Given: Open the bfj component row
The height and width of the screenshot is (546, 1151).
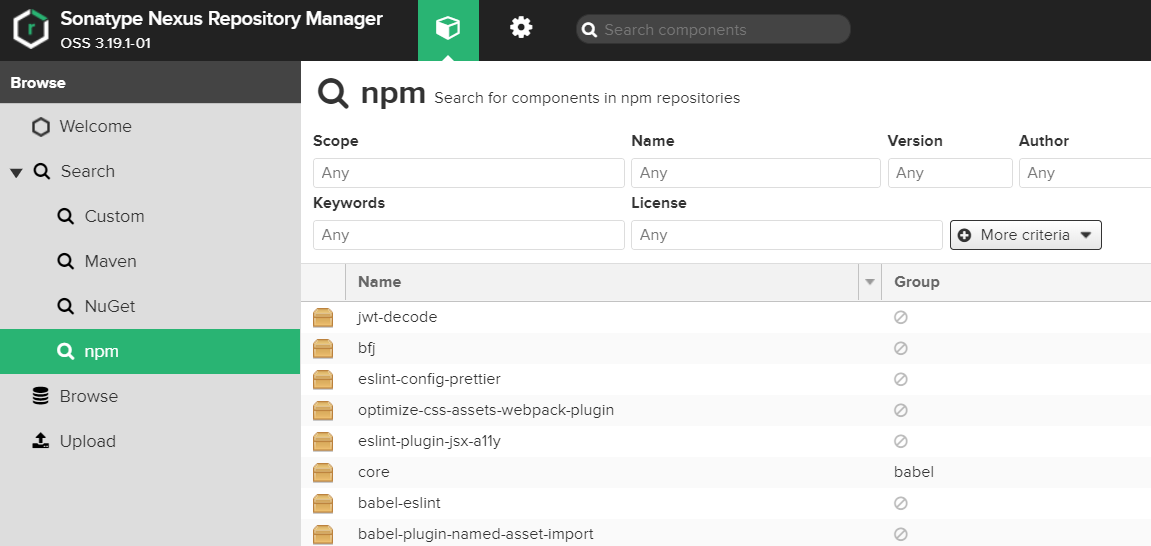Looking at the screenshot, I should [x=726, y=349].
